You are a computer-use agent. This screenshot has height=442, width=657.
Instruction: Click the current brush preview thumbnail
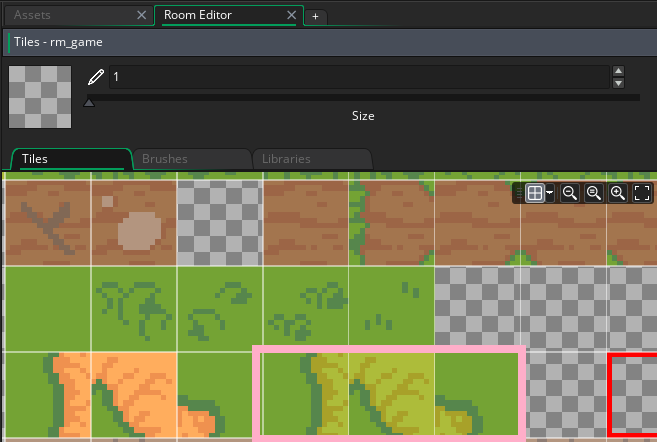40,97
